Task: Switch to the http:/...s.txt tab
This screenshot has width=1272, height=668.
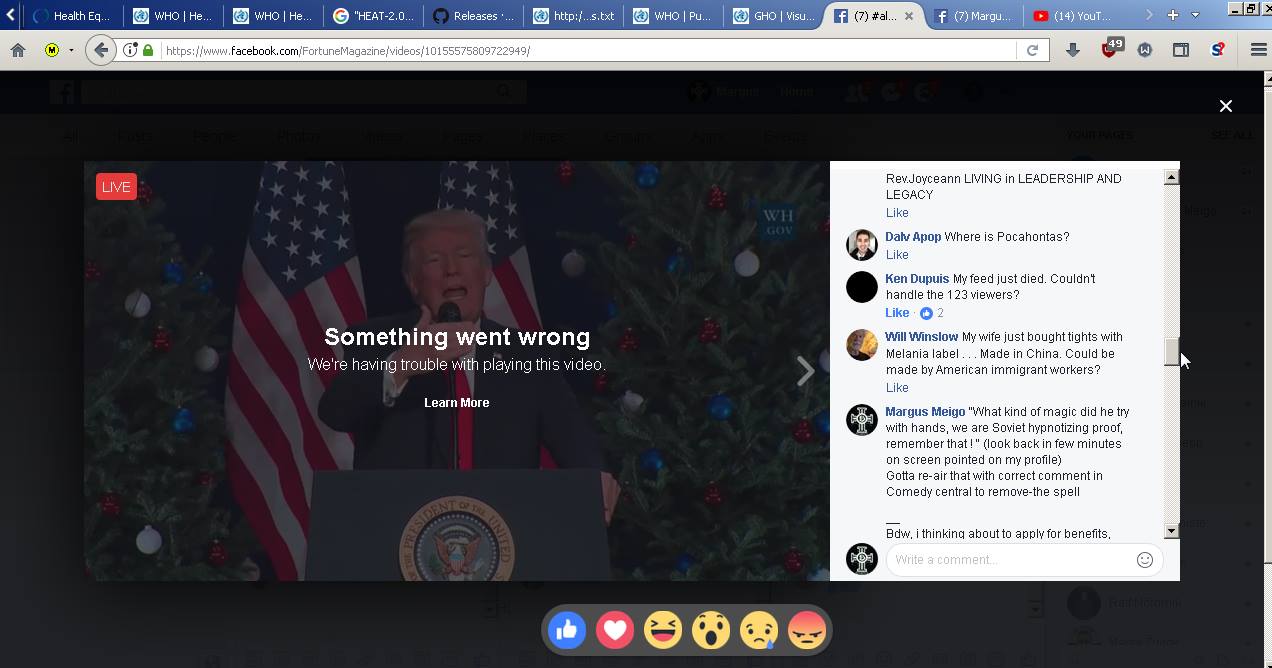Action: (573, 16)
